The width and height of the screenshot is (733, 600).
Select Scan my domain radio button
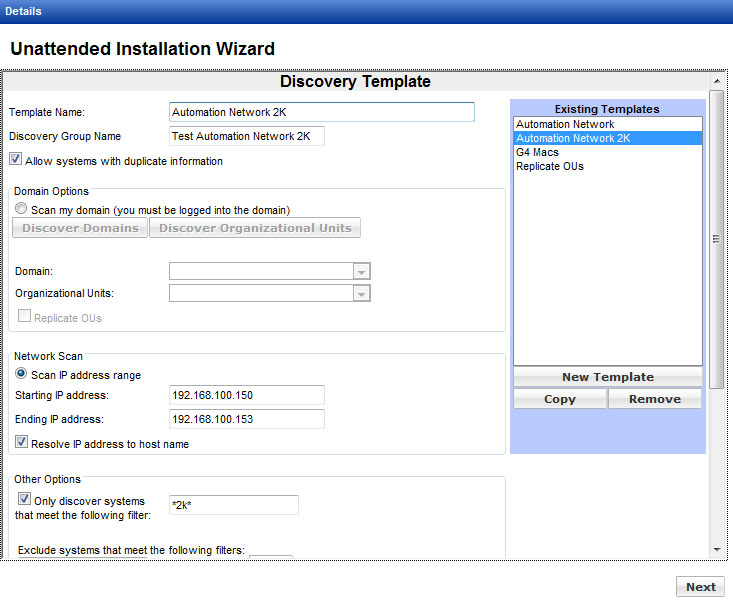point(22,210)
